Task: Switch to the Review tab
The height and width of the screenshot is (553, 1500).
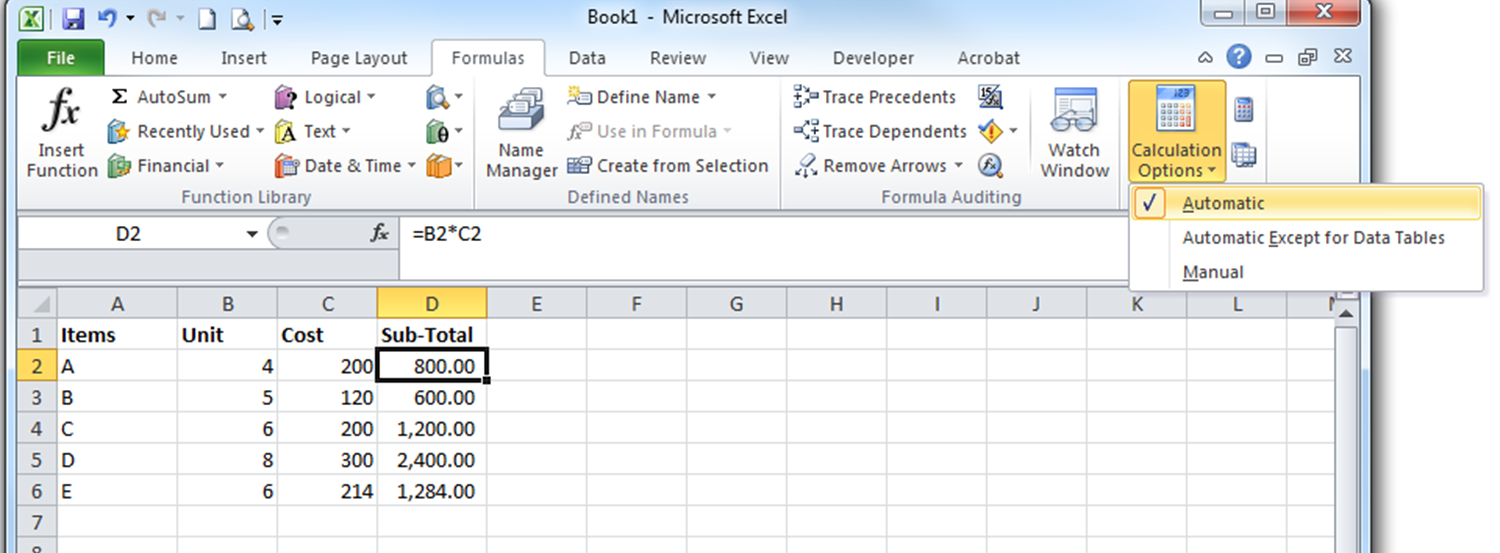Action: [x=678, y=58]
